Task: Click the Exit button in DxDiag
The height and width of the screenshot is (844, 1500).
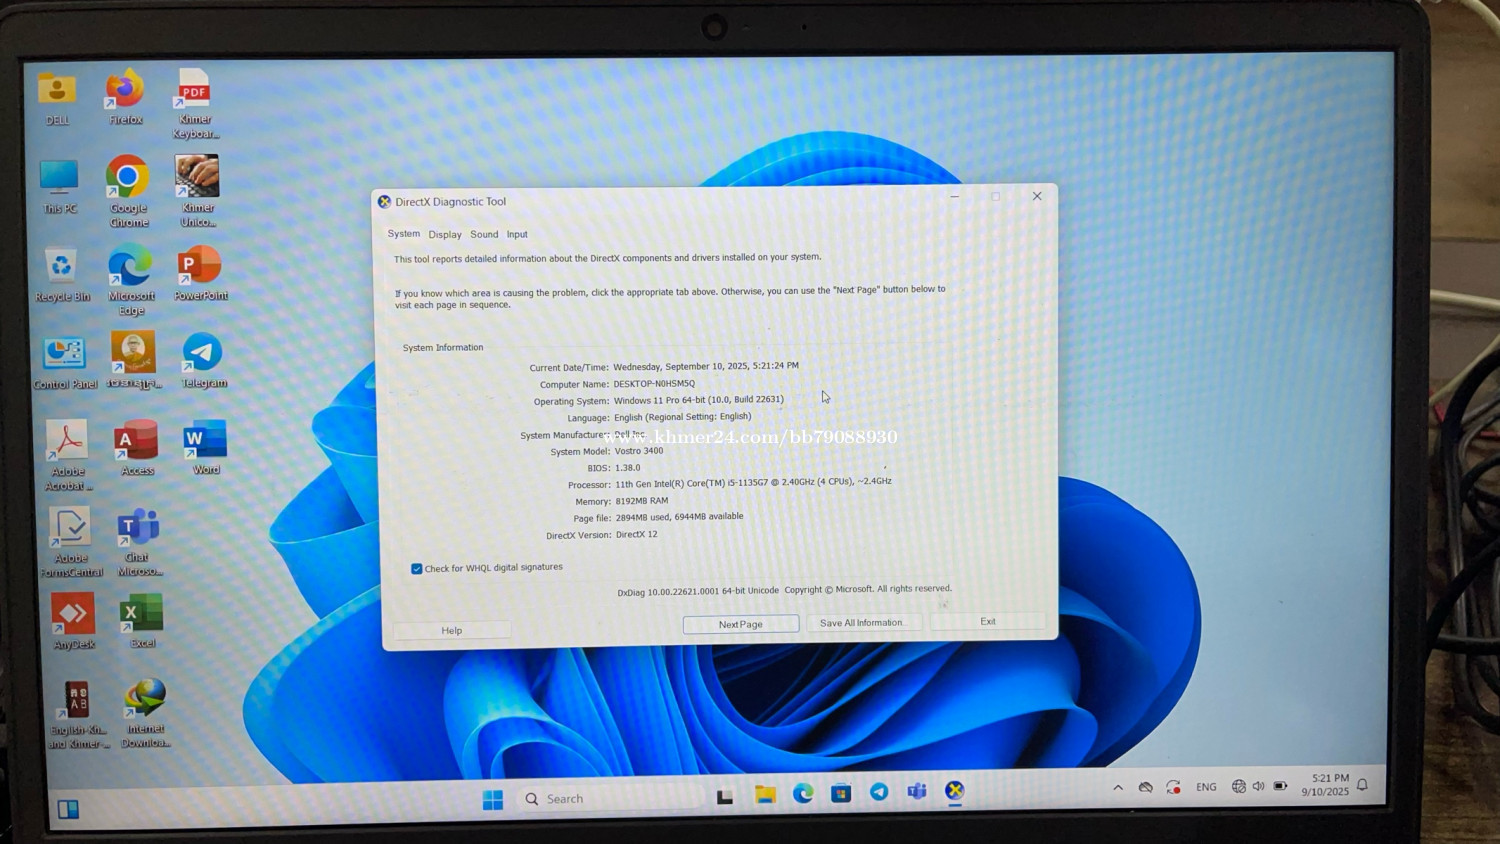Action: coord(988,621)
